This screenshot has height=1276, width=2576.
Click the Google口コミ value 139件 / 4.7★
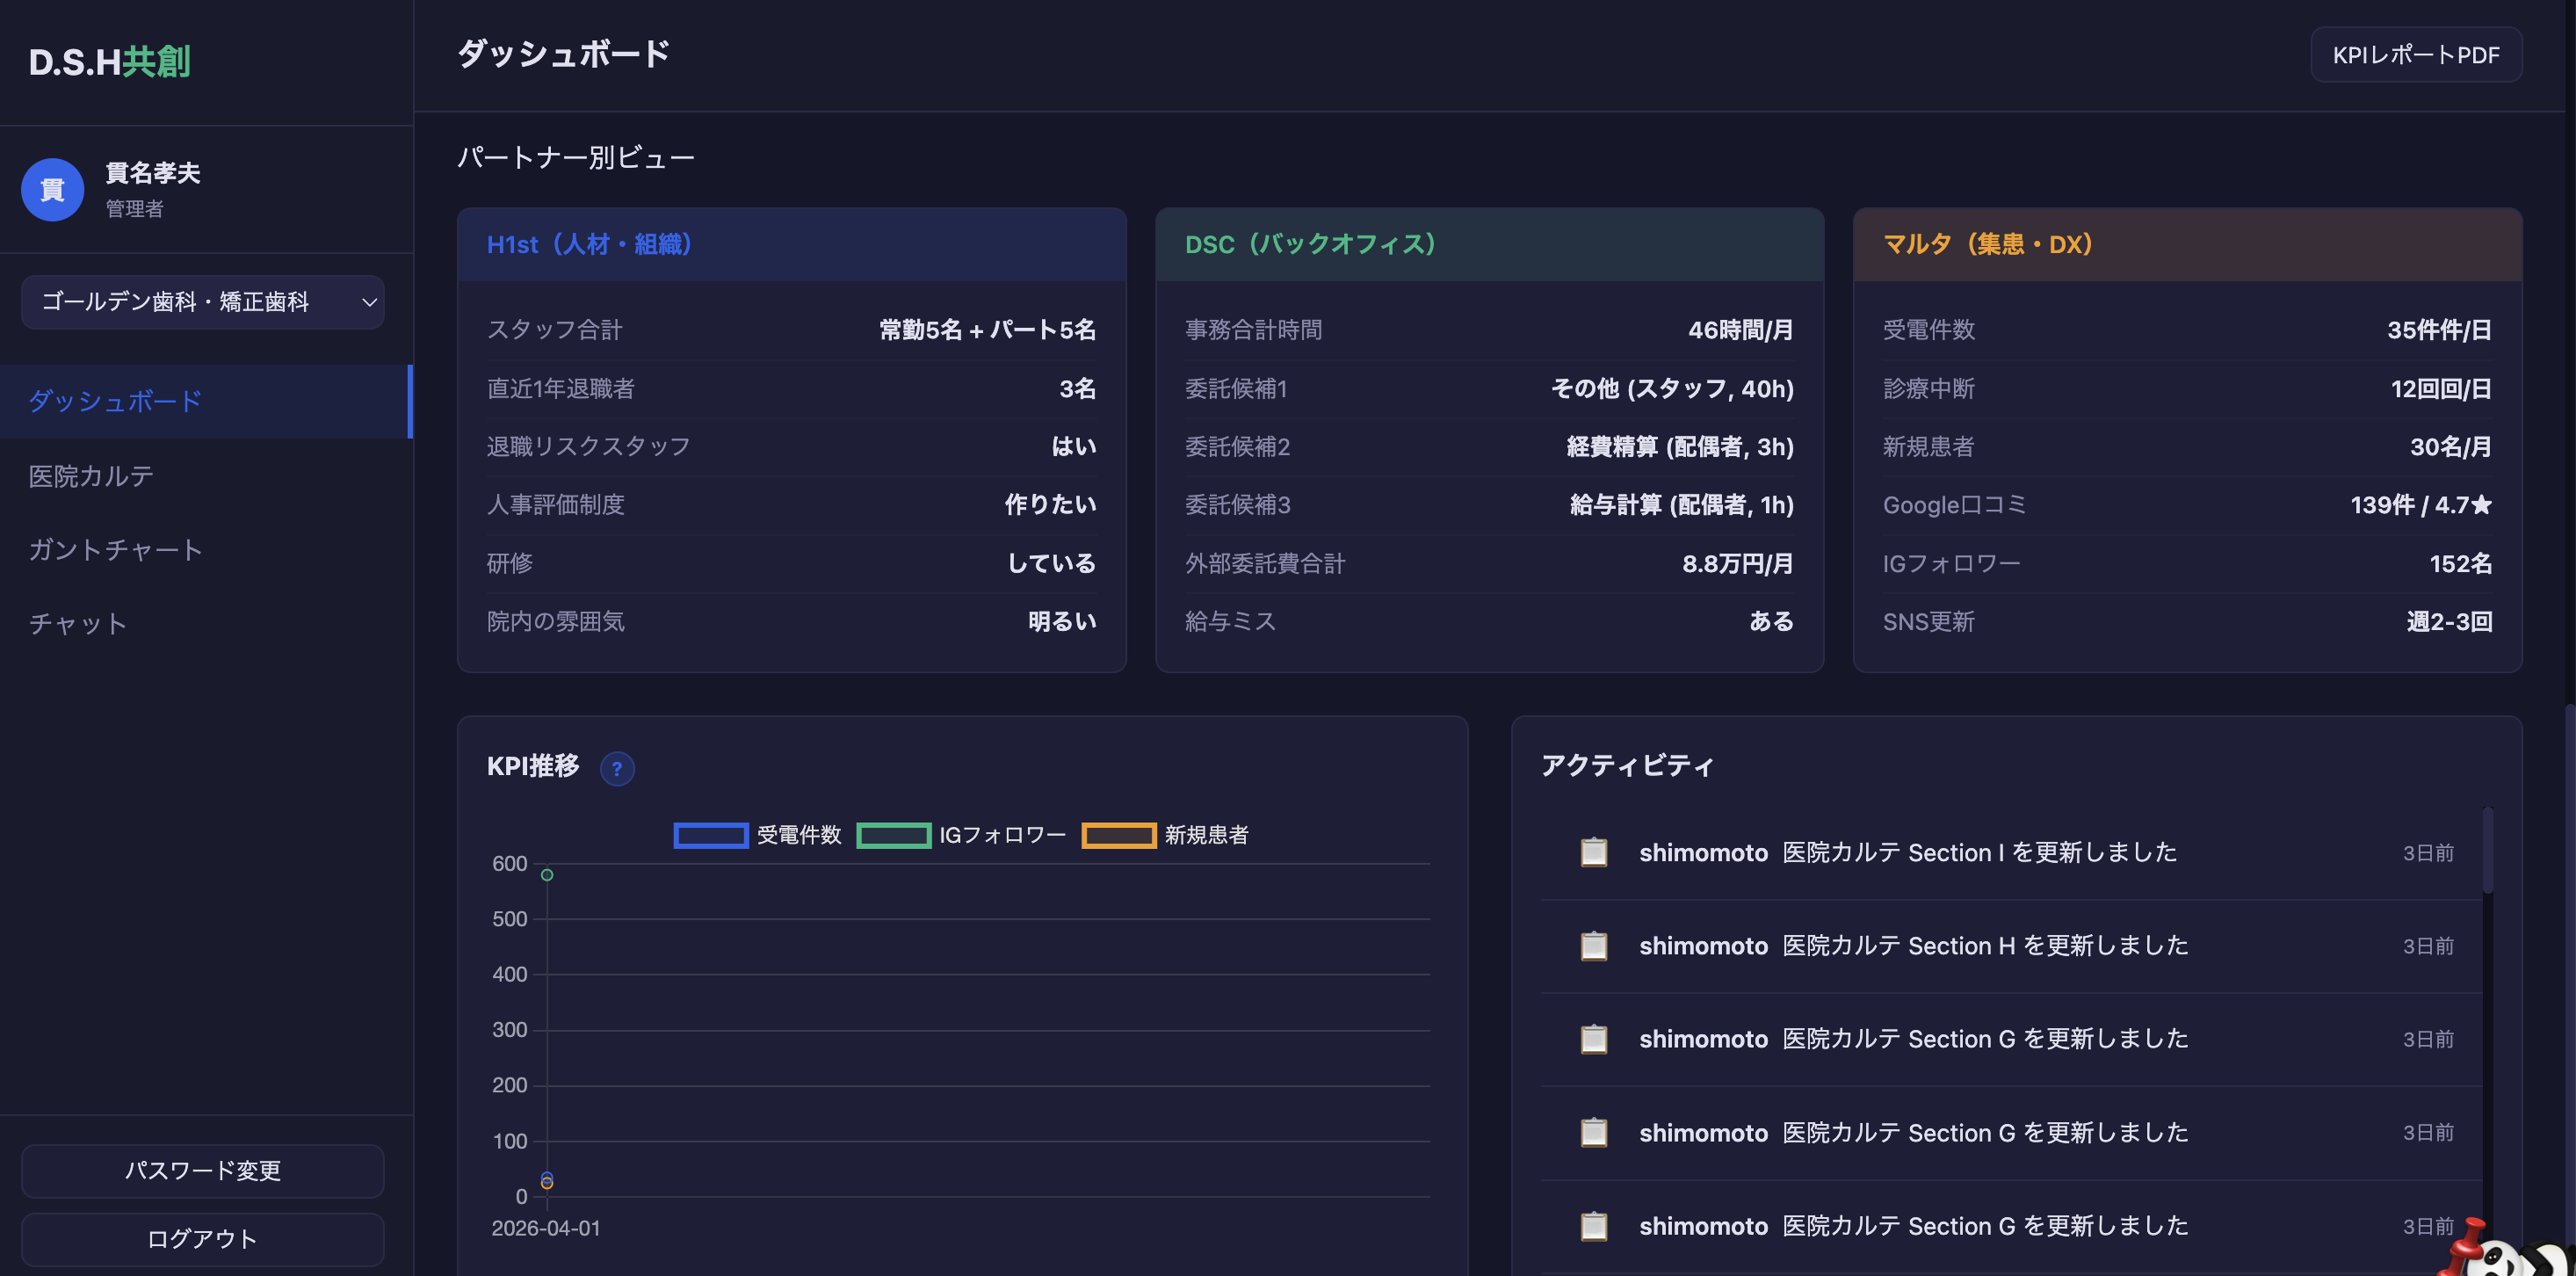click(x=2421, y=504)
